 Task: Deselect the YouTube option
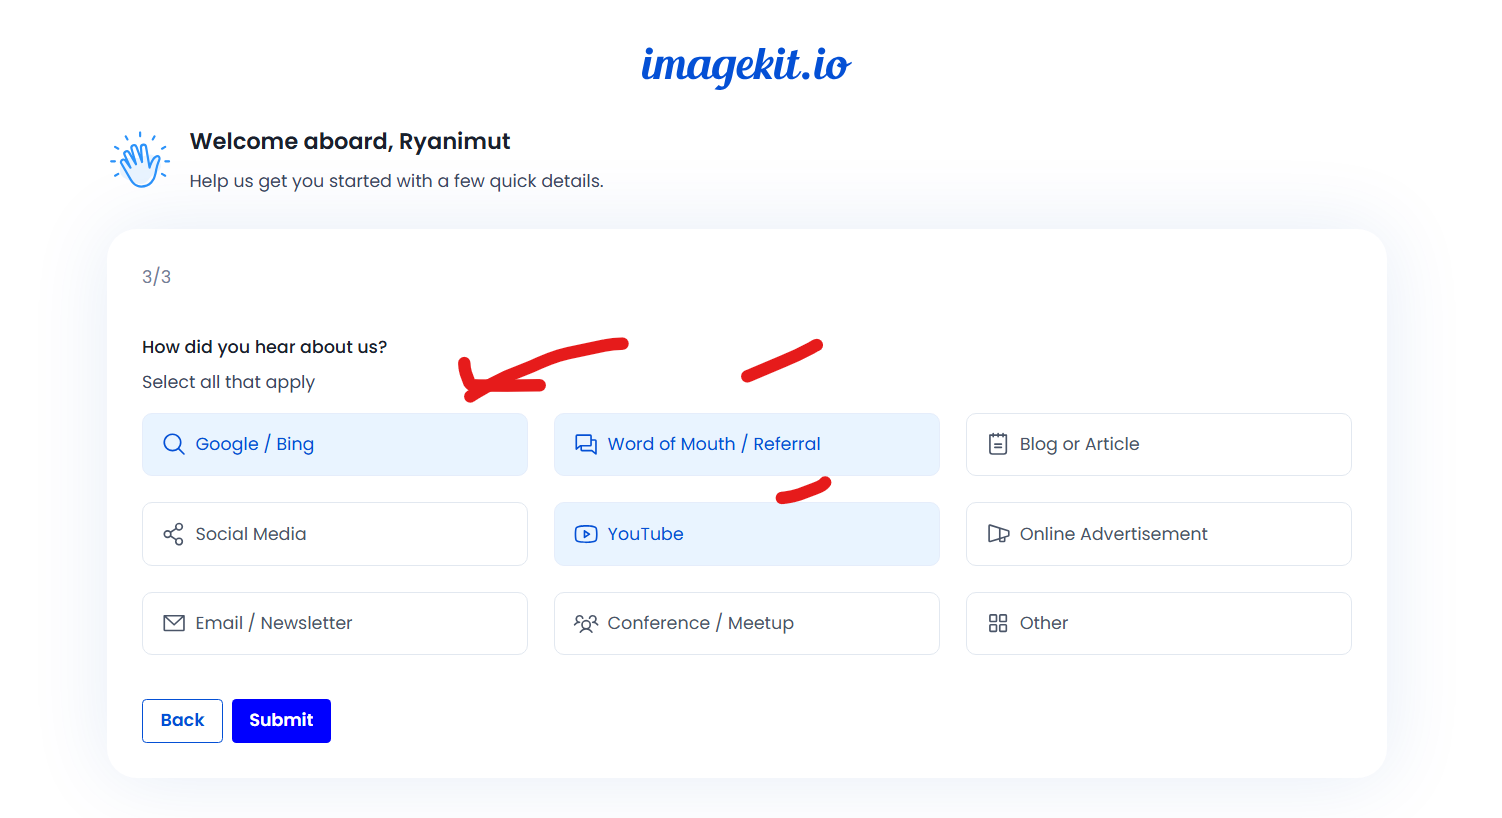[x=746, y=533]
